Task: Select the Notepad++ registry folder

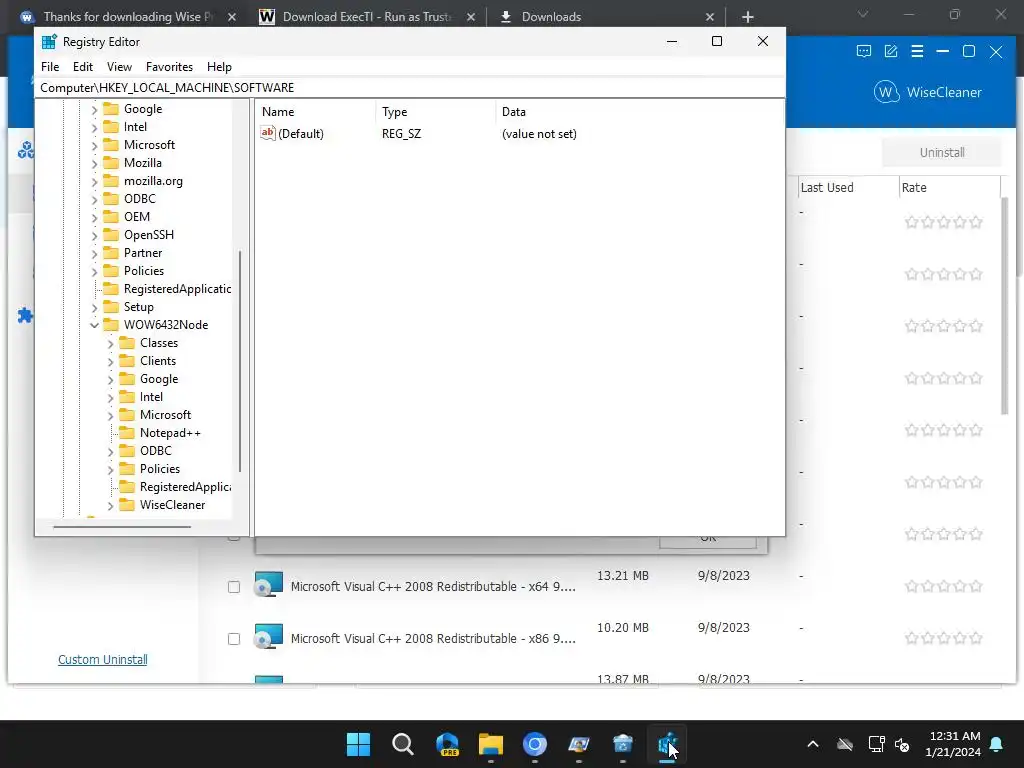Action: (x=170, y=433)
